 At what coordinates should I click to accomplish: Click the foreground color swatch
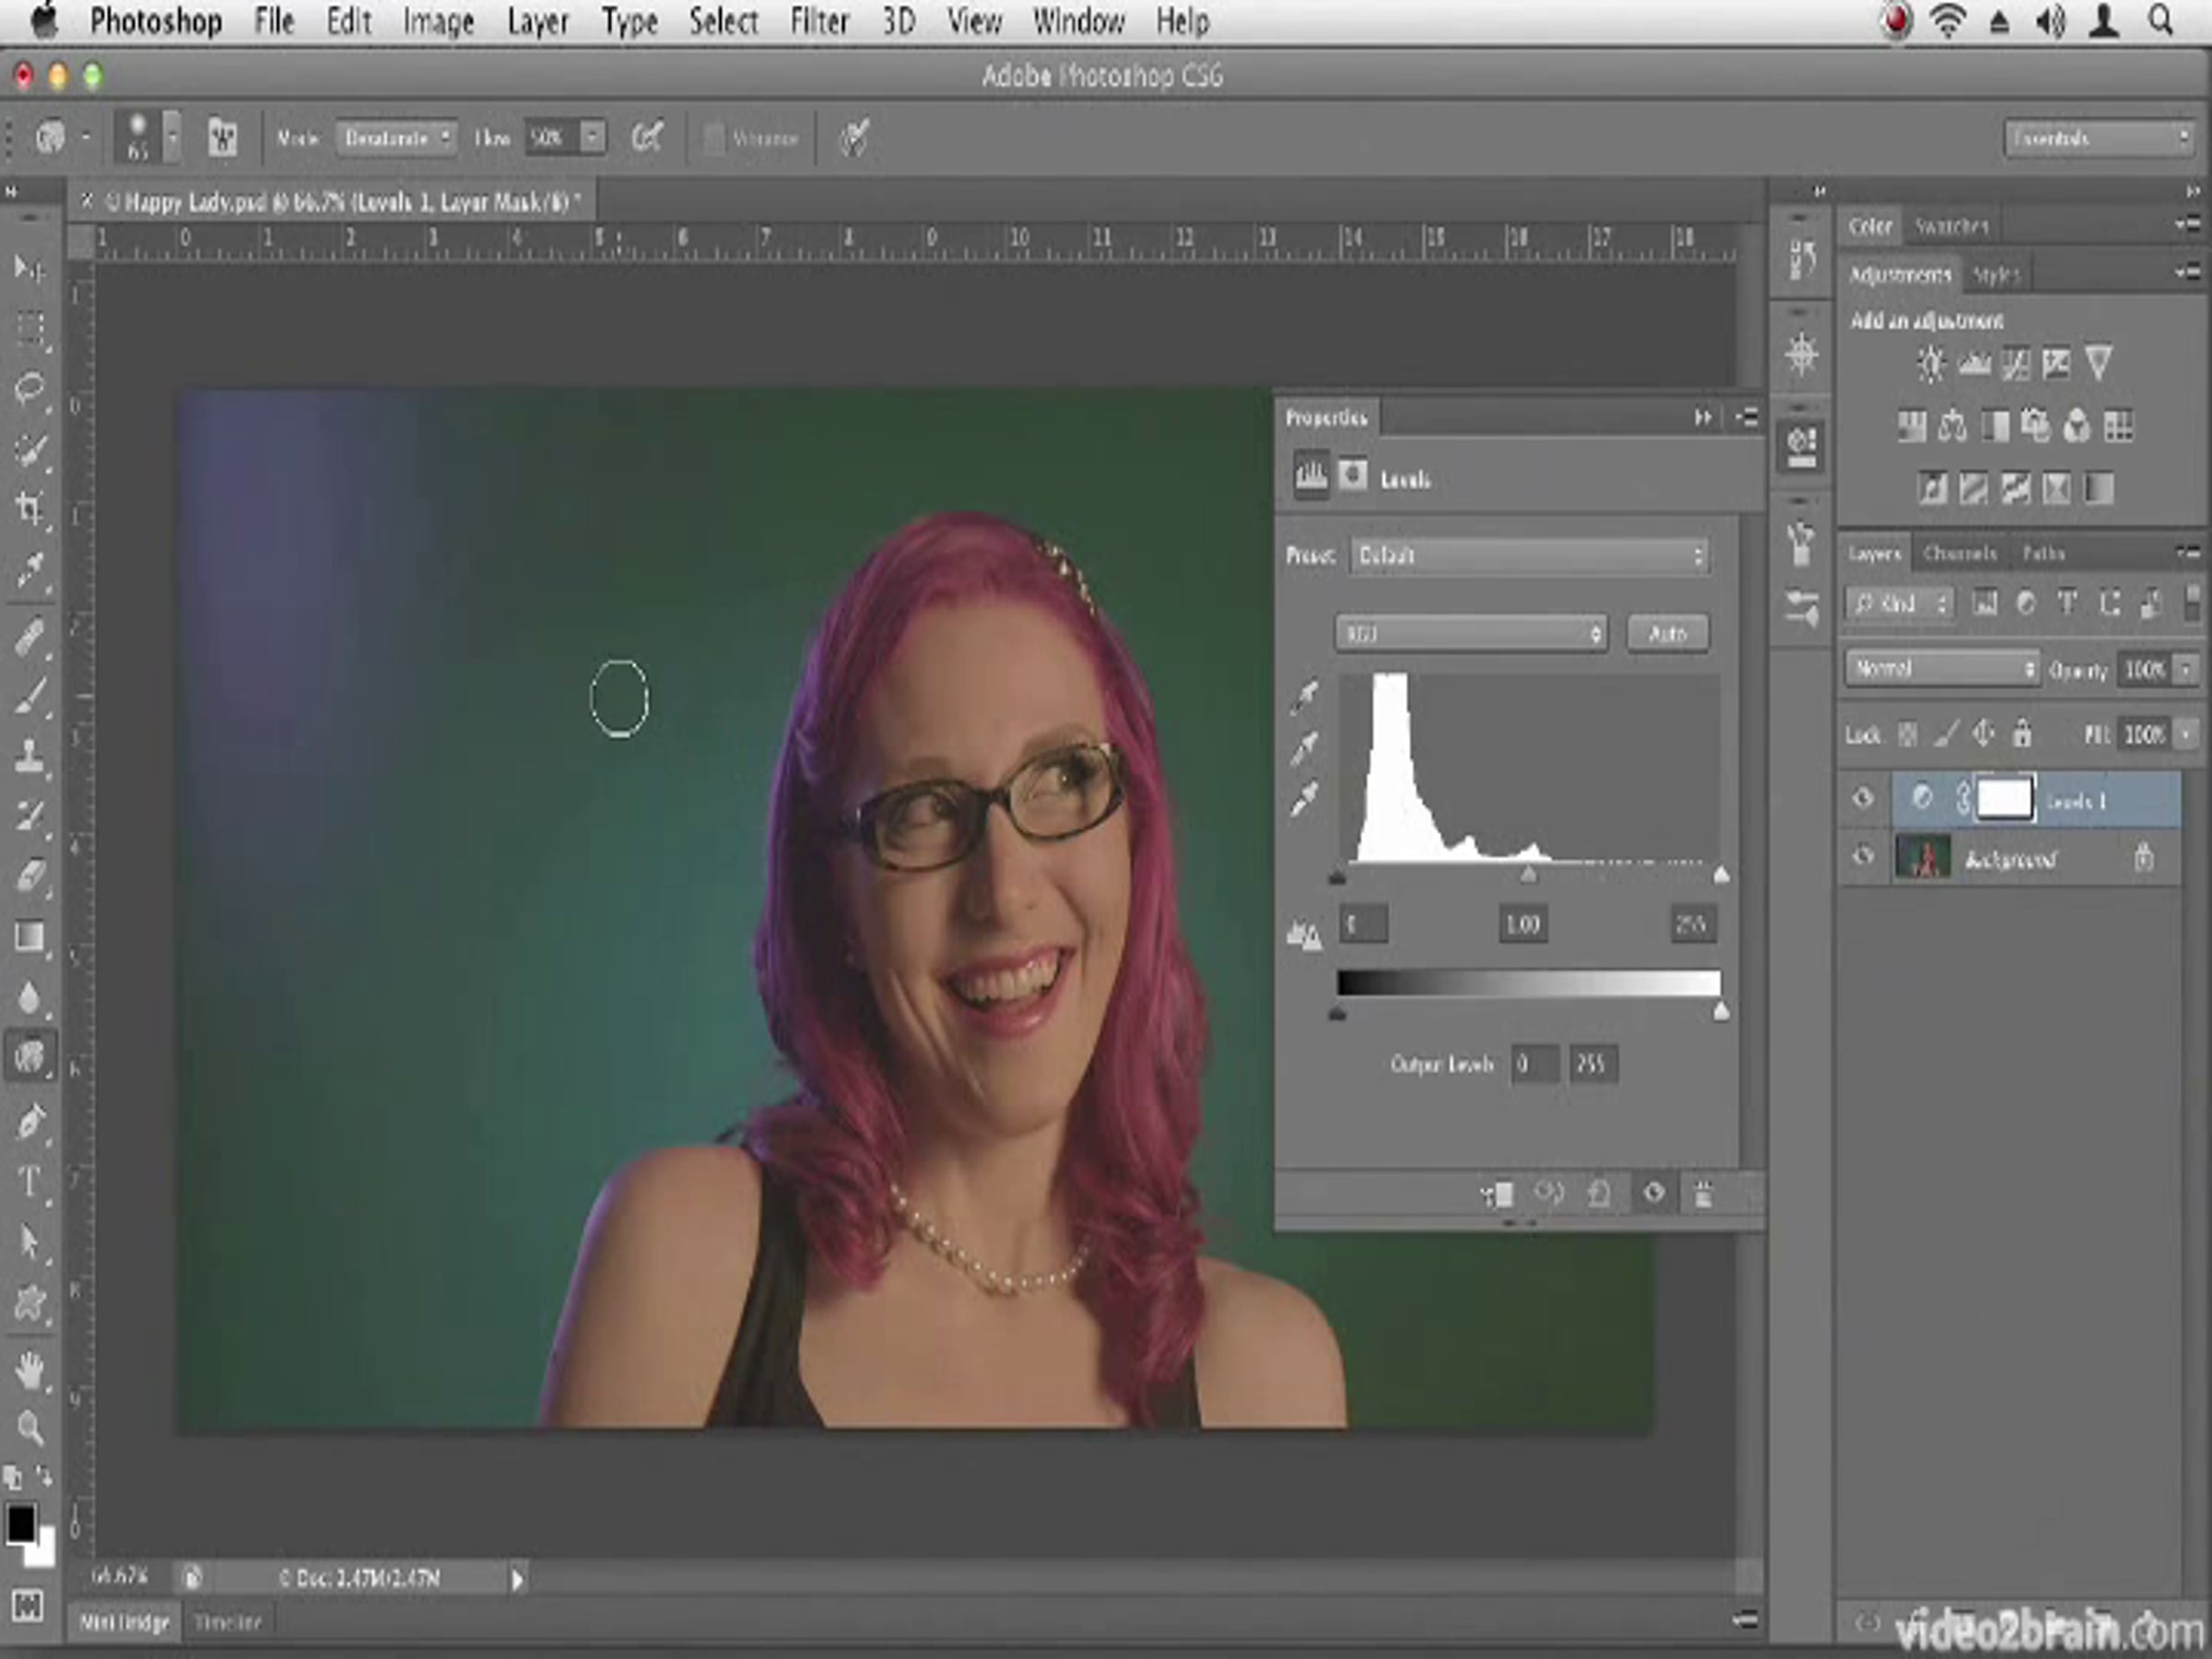point(20,1525)
